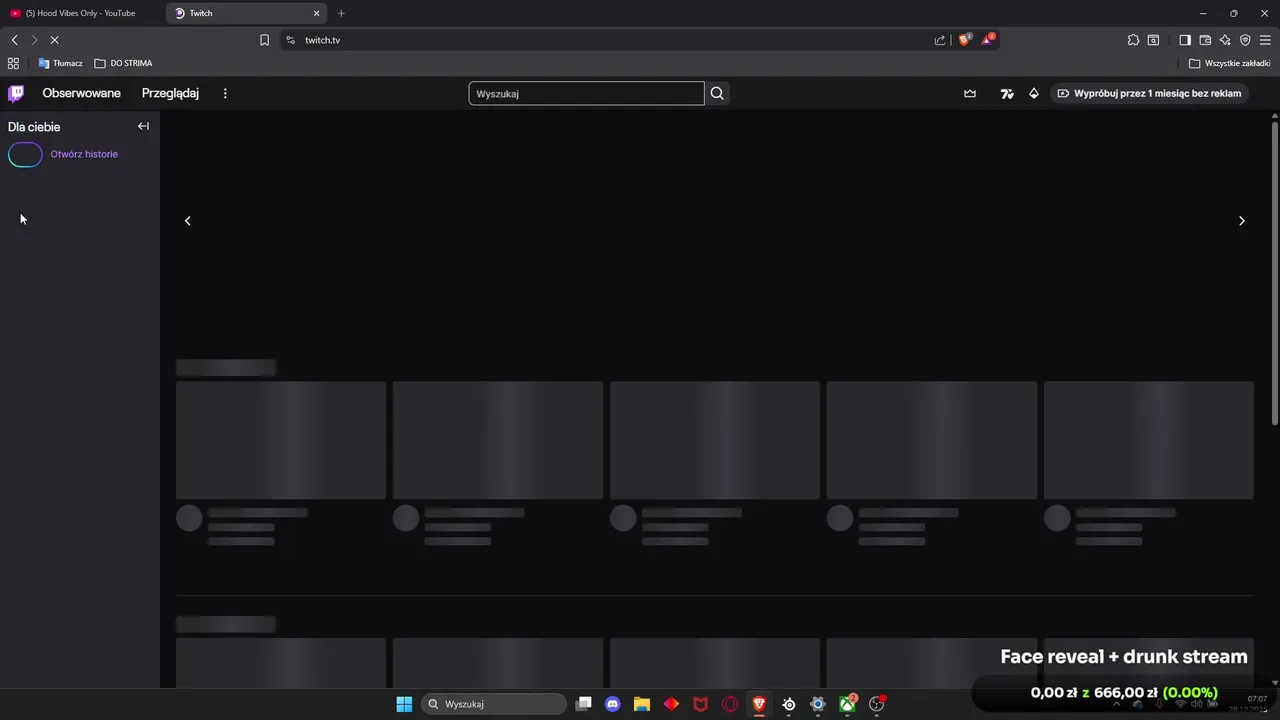This screenshot has height=720, width=1280.
Task: Open the apps grid in bookmarks bar
Action: (13, 63)
